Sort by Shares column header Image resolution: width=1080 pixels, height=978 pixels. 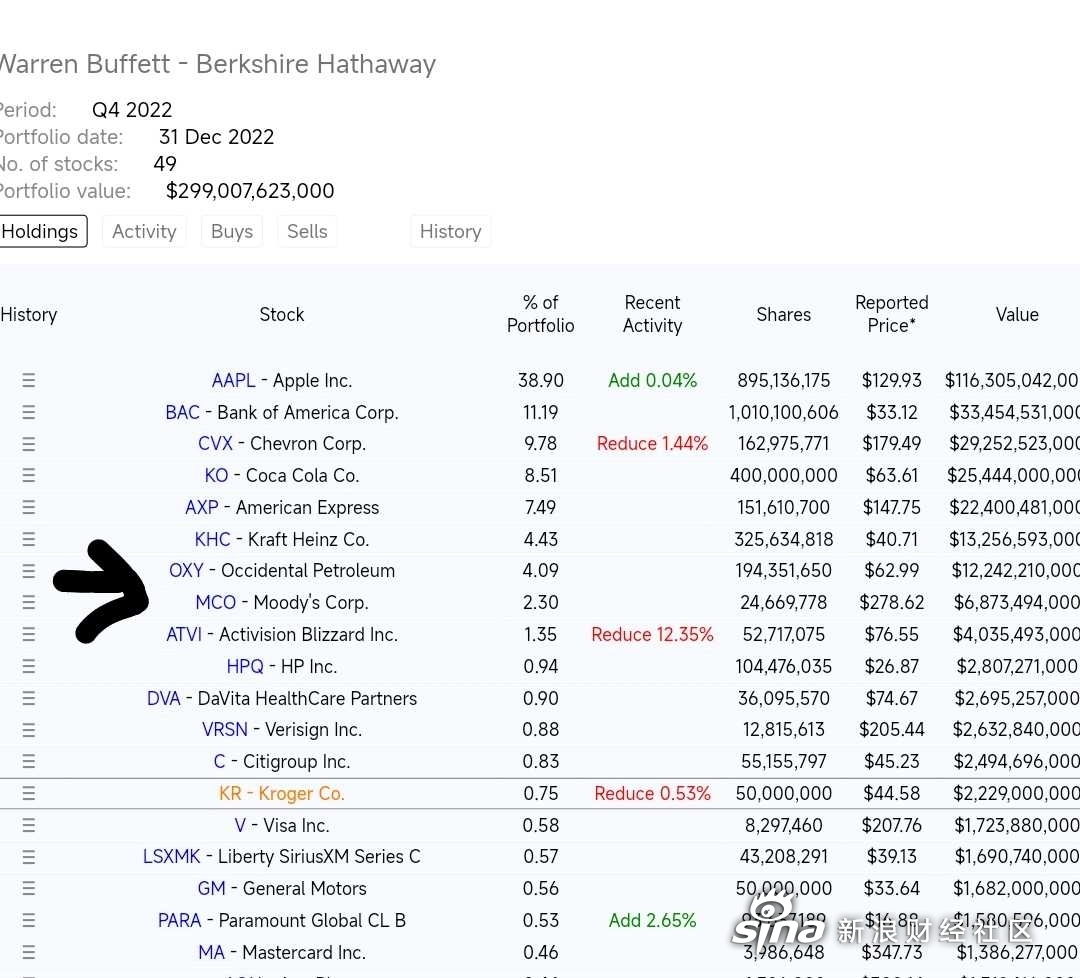[783, 315]
